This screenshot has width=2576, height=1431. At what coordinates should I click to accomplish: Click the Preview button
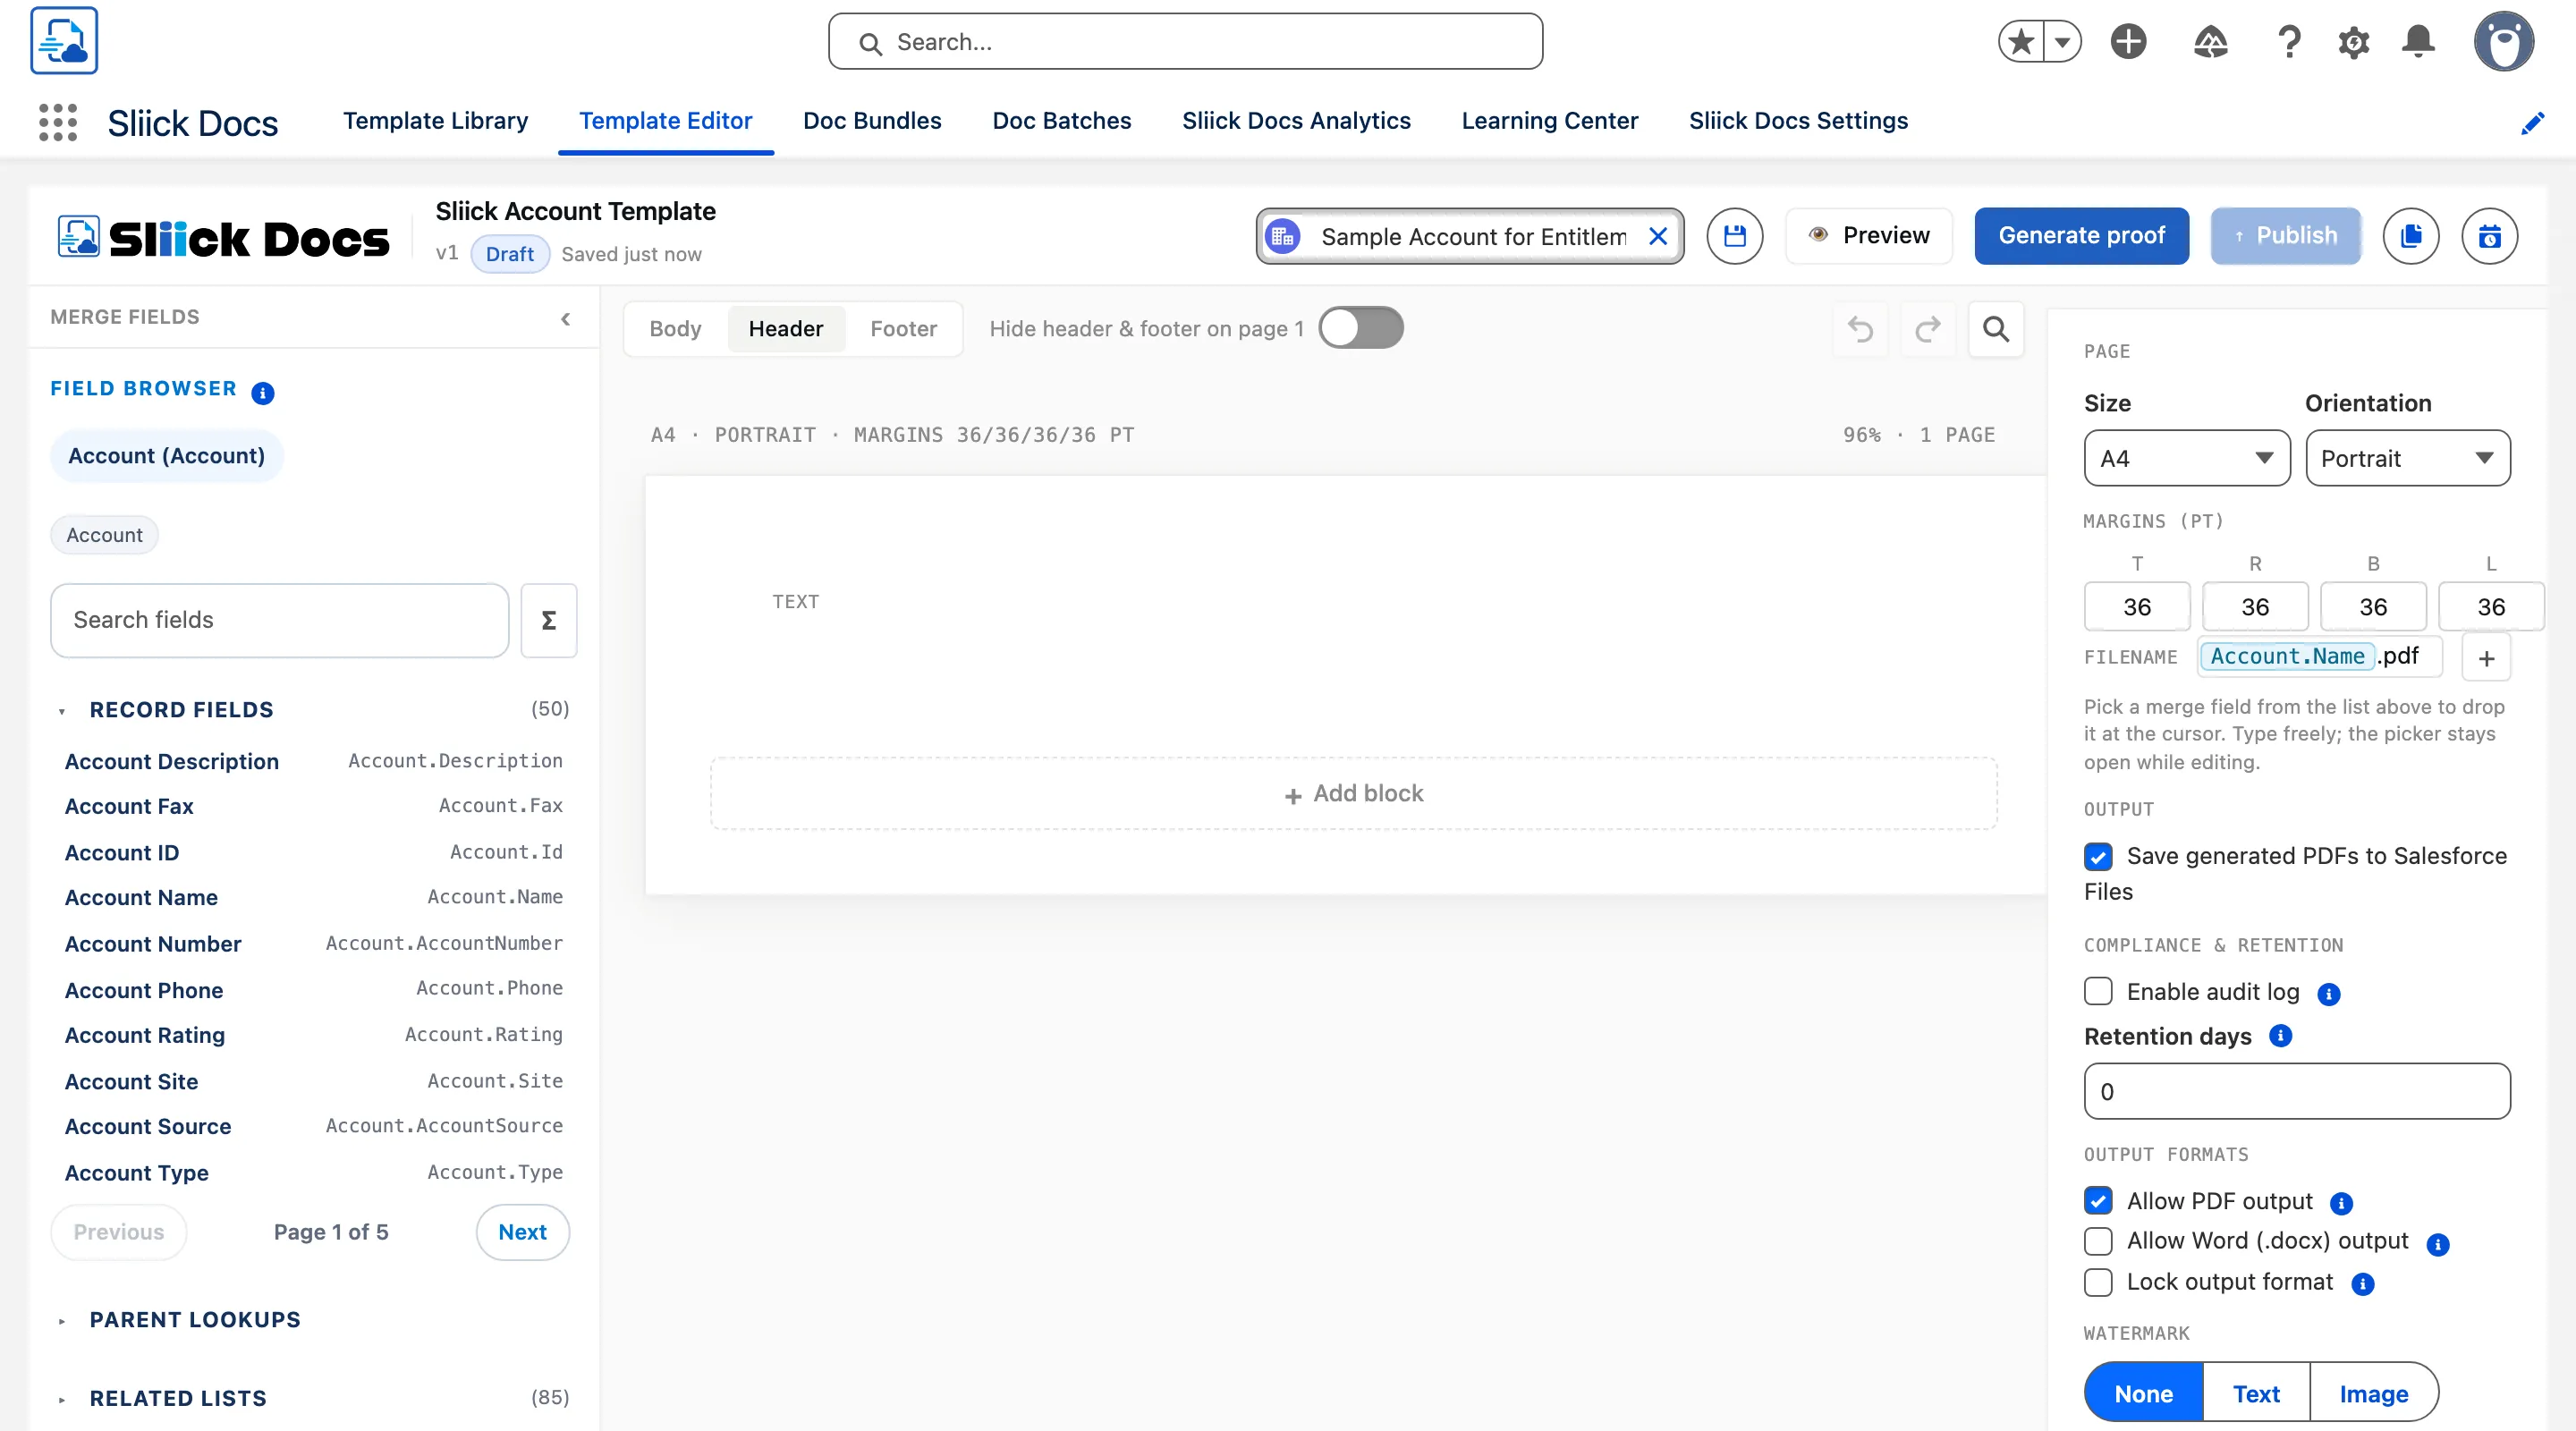[1868, 236]
